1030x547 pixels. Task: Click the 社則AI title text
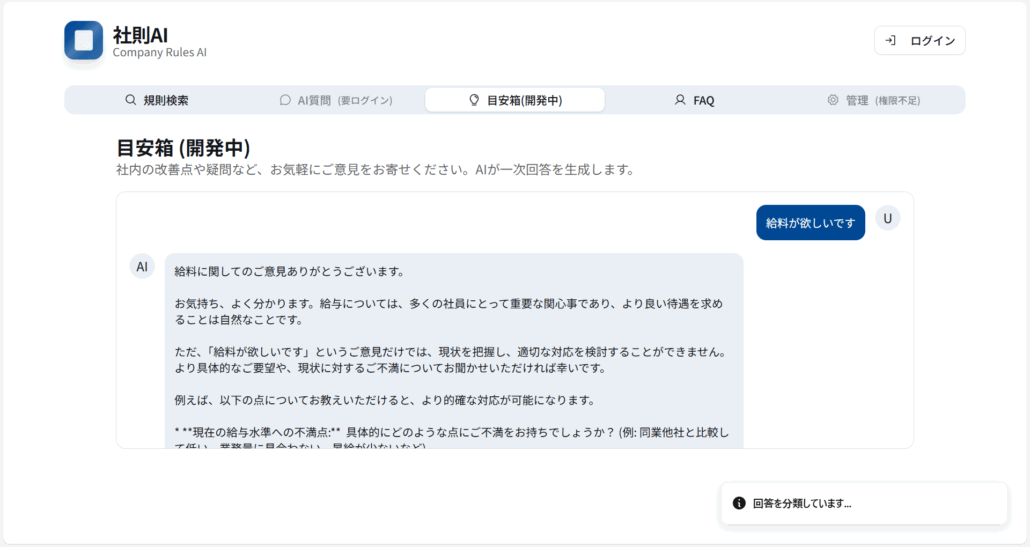pyautogui.click(x=140, y=34)
